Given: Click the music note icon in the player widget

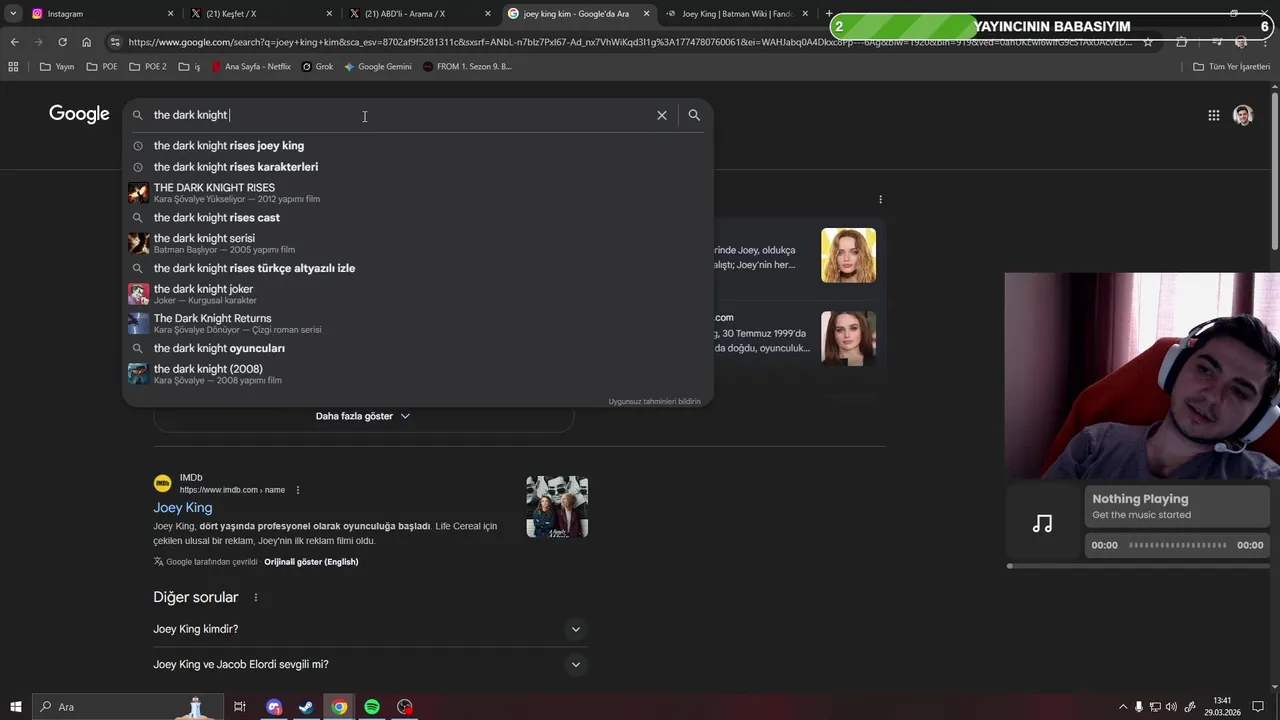Looking at the screenshot, I should (x=1042, y=523).
